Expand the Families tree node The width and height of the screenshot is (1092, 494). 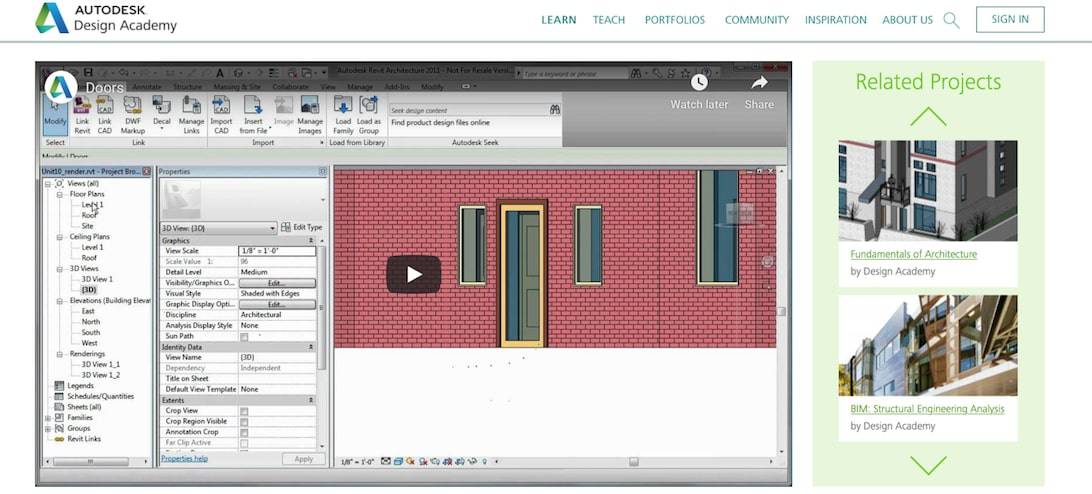tap(48, 417)
